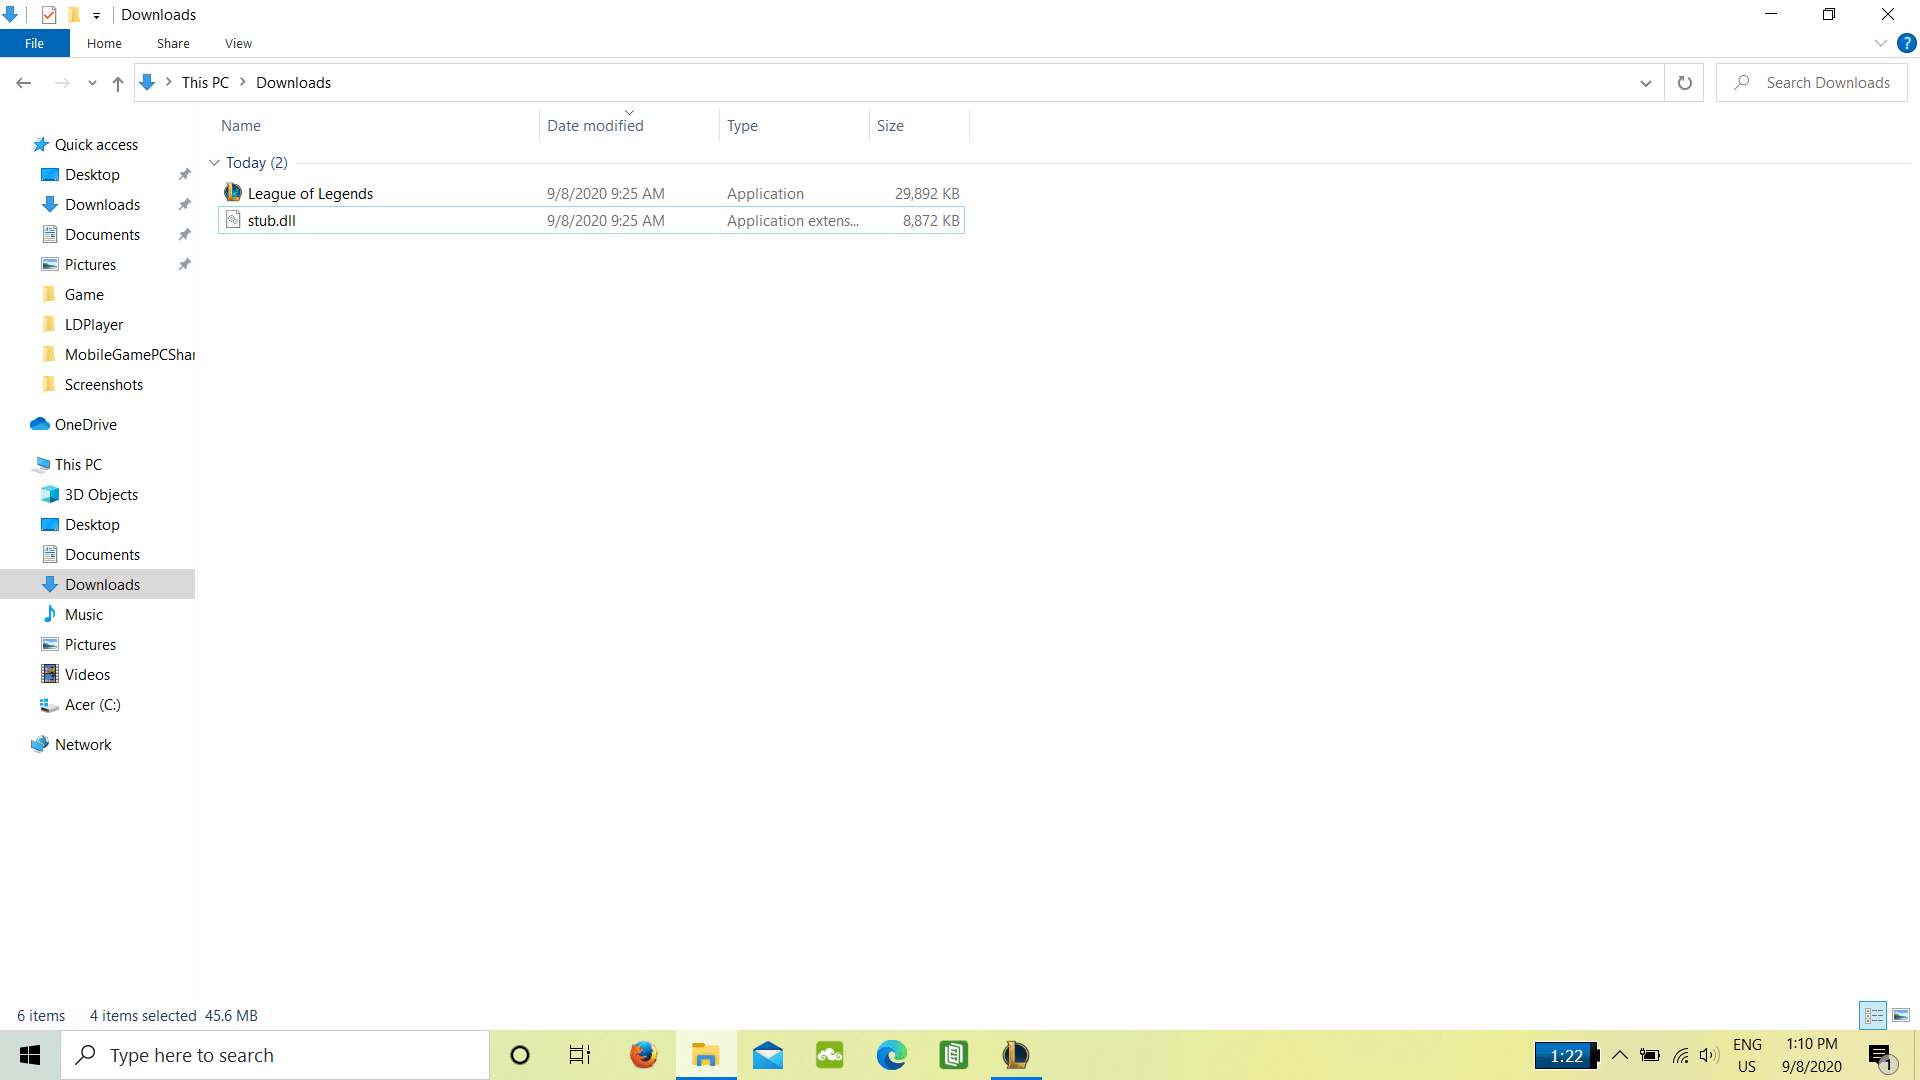Click in the Search Downloads box
The height and width of the screenshot is (1080, 1920).
pos(1811,83)
